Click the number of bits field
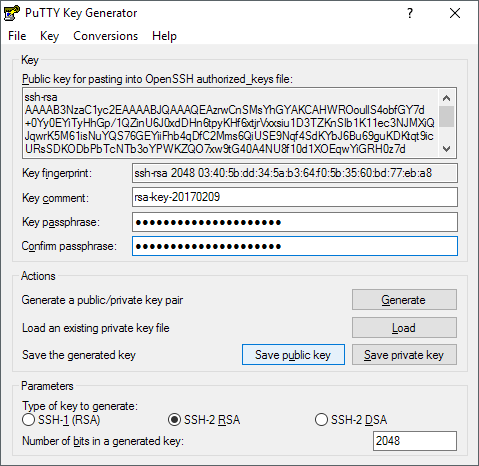Image resolution: width=479 pixels, height=466 pixels. (x=415, y=441)
